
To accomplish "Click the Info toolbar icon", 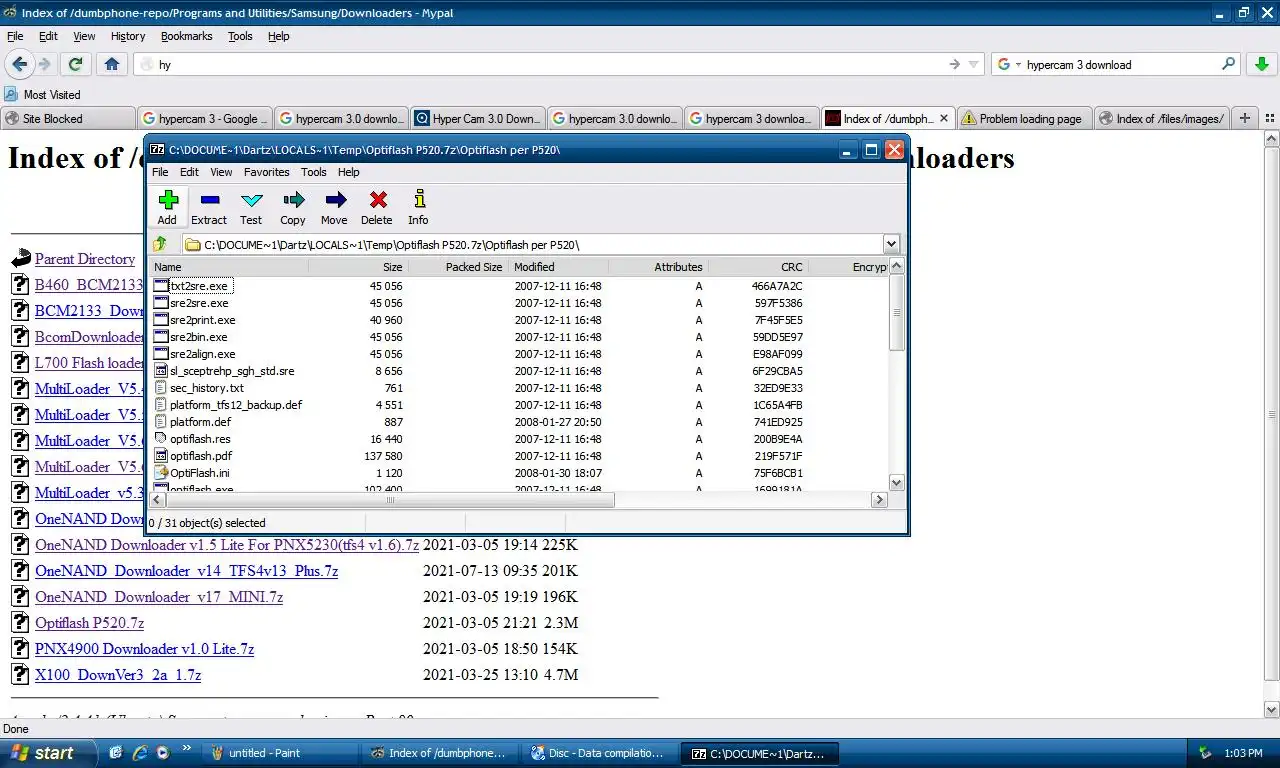I will [418, 207].
